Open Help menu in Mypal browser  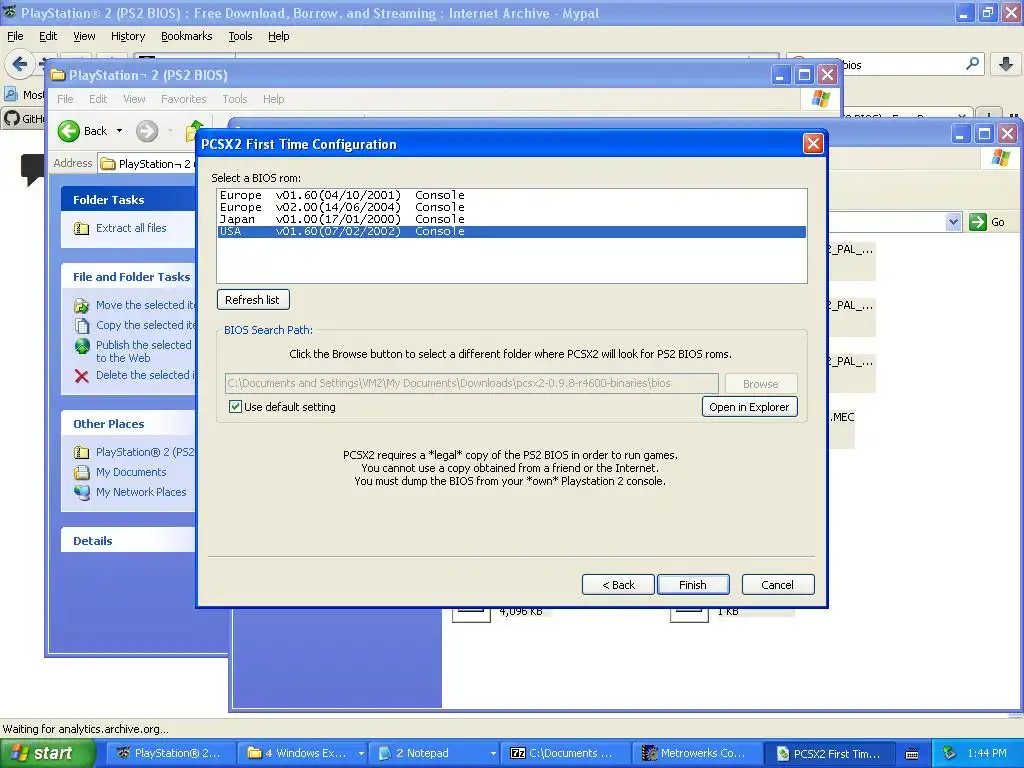tap(278, 36)
